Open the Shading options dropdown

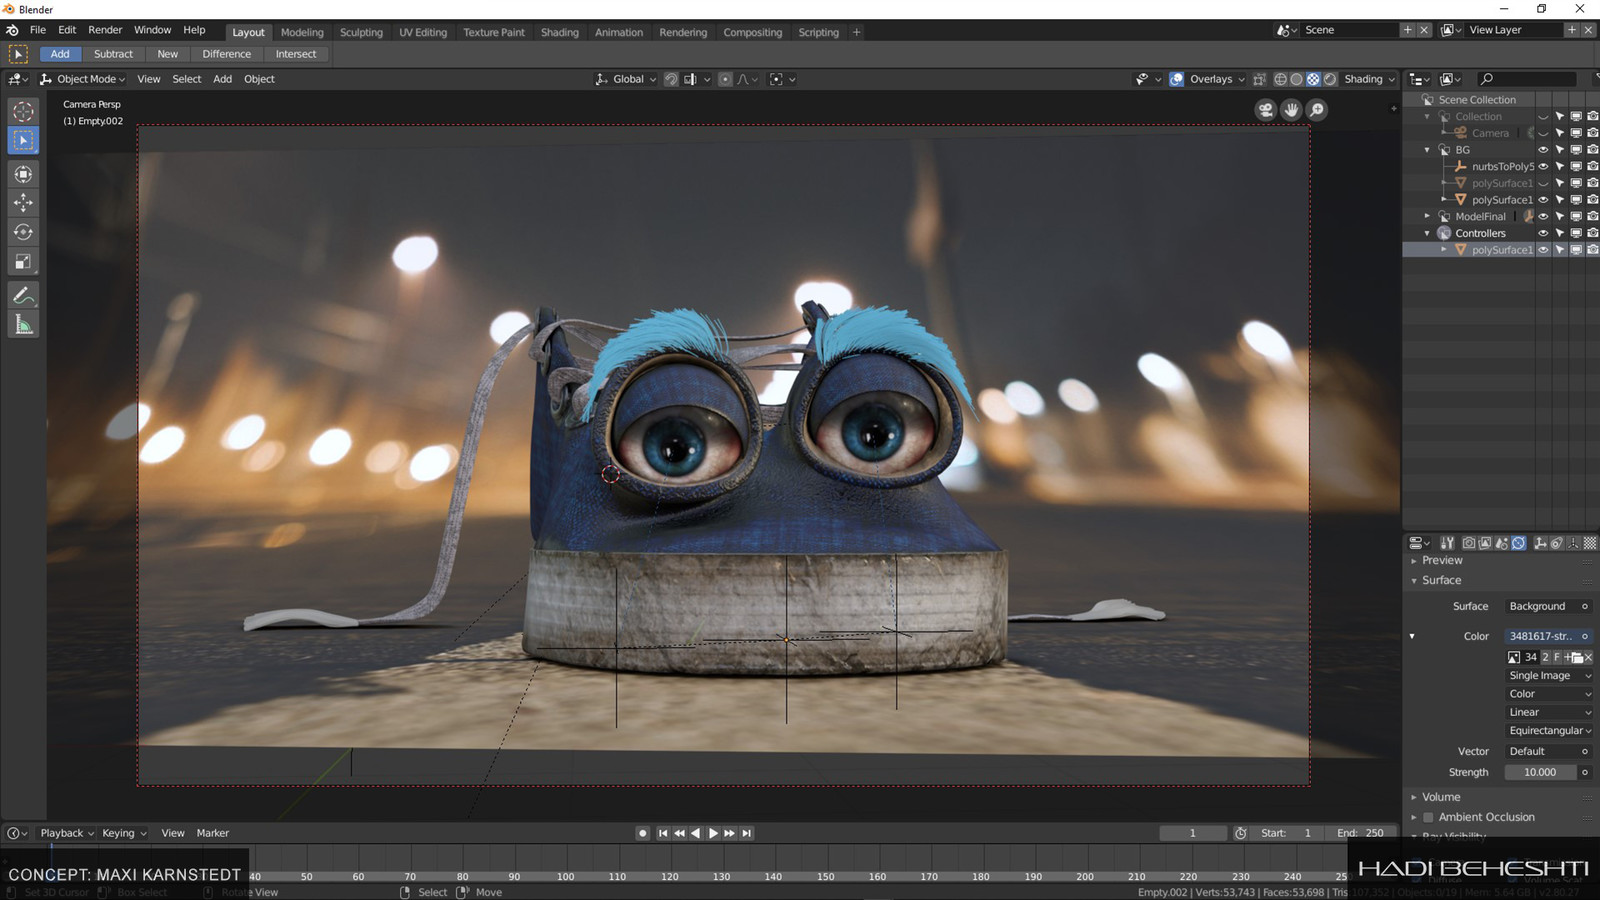(1369, 79)
